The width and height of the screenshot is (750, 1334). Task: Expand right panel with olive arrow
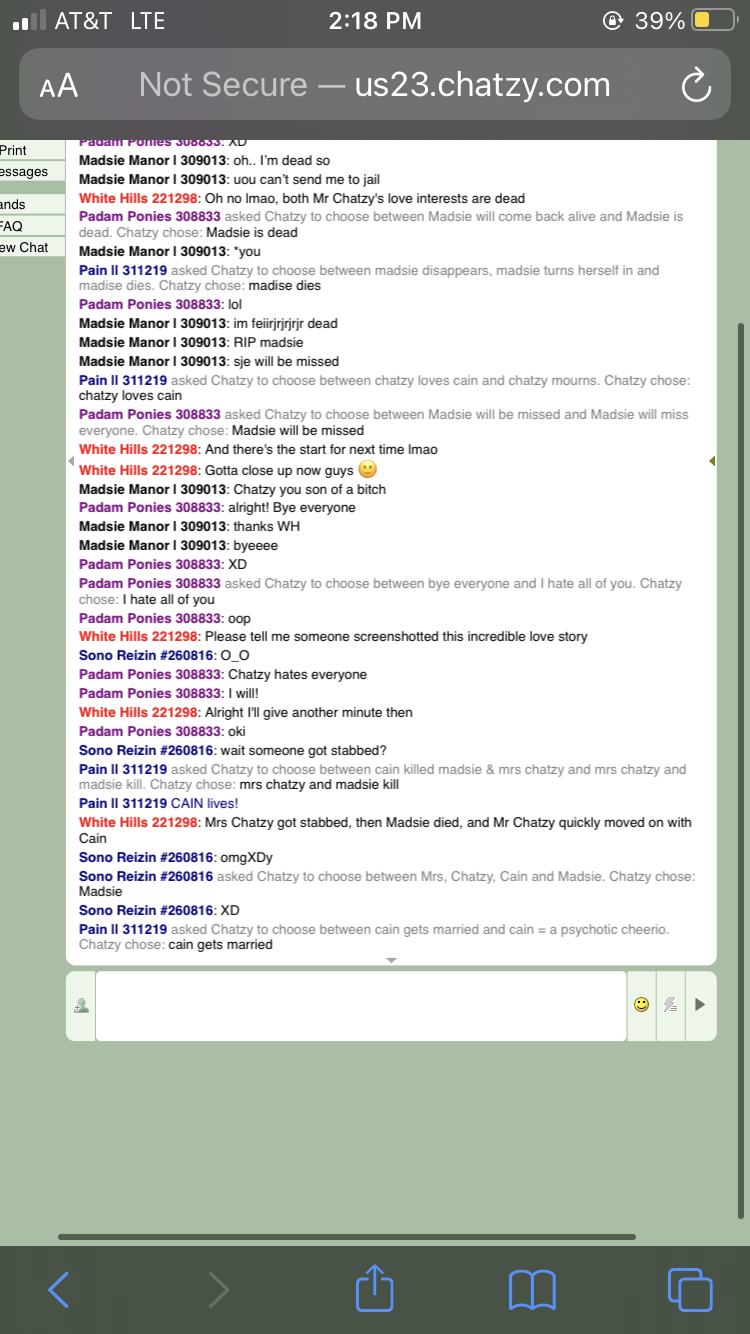point(712,461)
